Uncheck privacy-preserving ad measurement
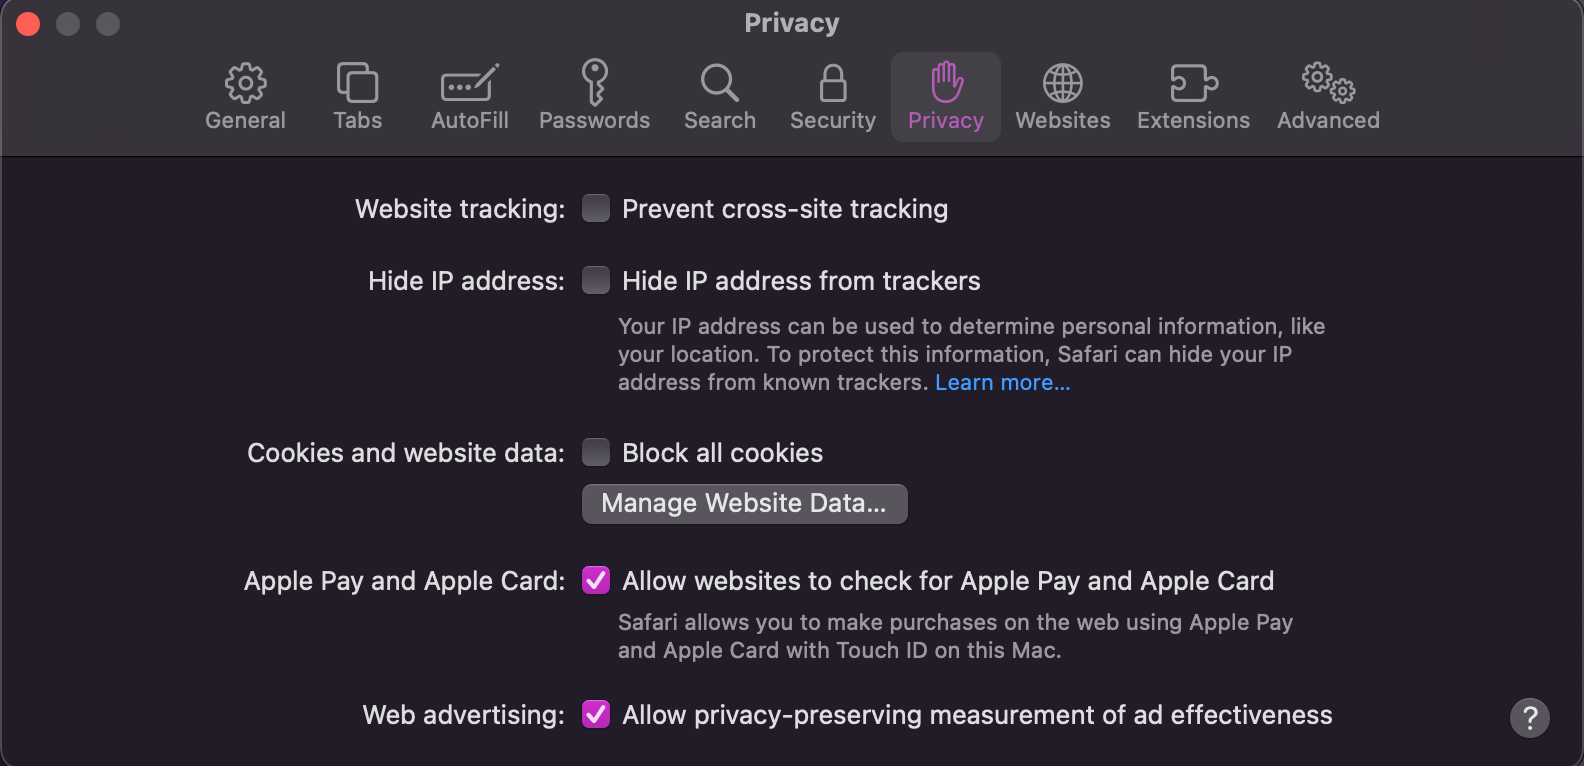 point(596,715)
